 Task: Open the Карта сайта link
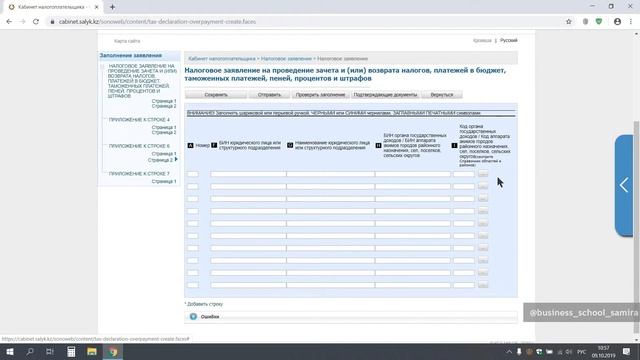(127, 41)
